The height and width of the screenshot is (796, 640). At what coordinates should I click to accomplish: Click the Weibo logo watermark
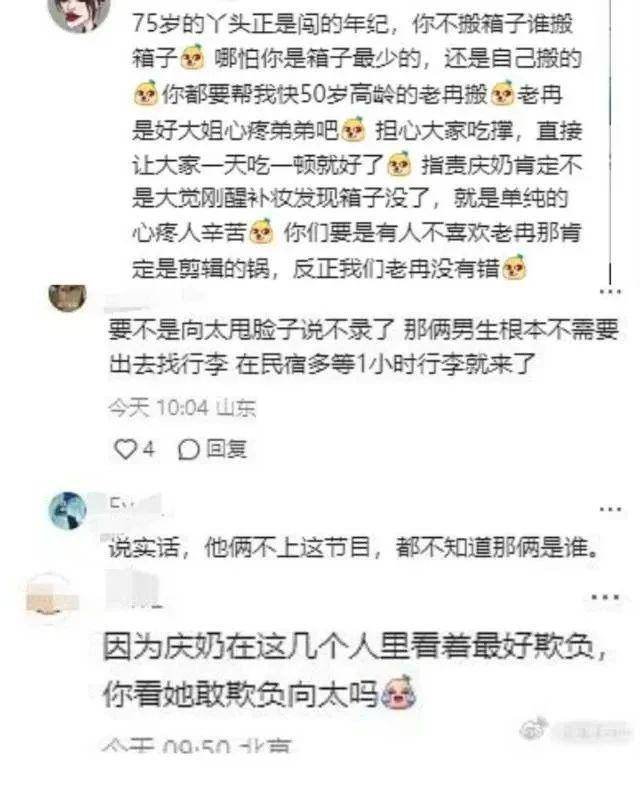(x=534, y=729)
